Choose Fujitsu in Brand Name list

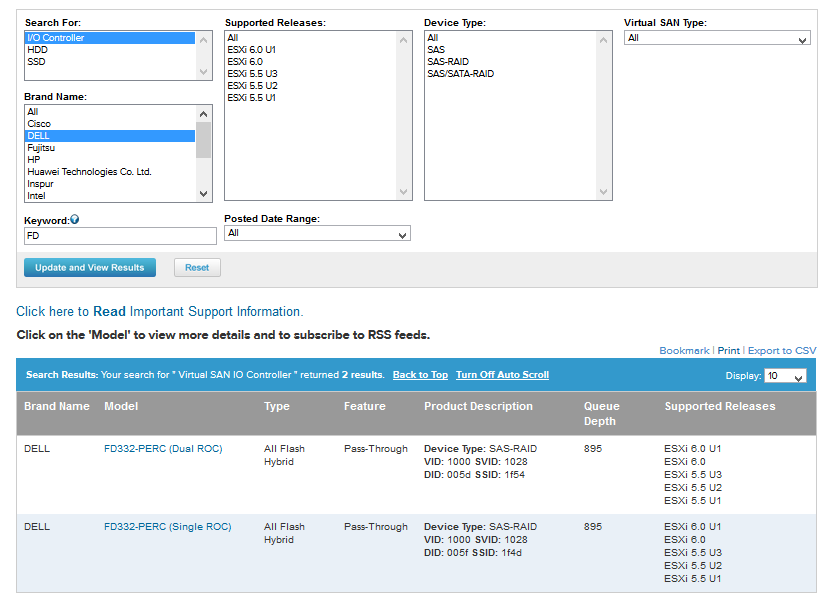[x=110, y=148]
